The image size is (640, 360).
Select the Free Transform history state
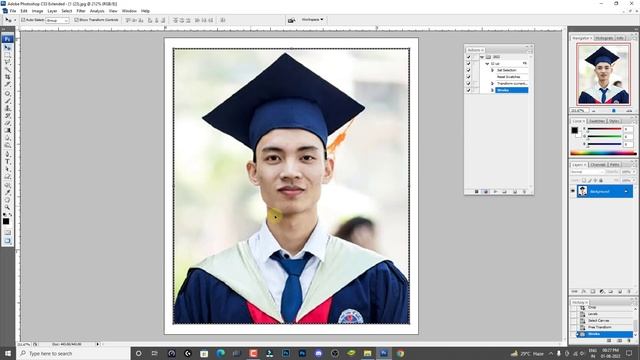[600, 327]
